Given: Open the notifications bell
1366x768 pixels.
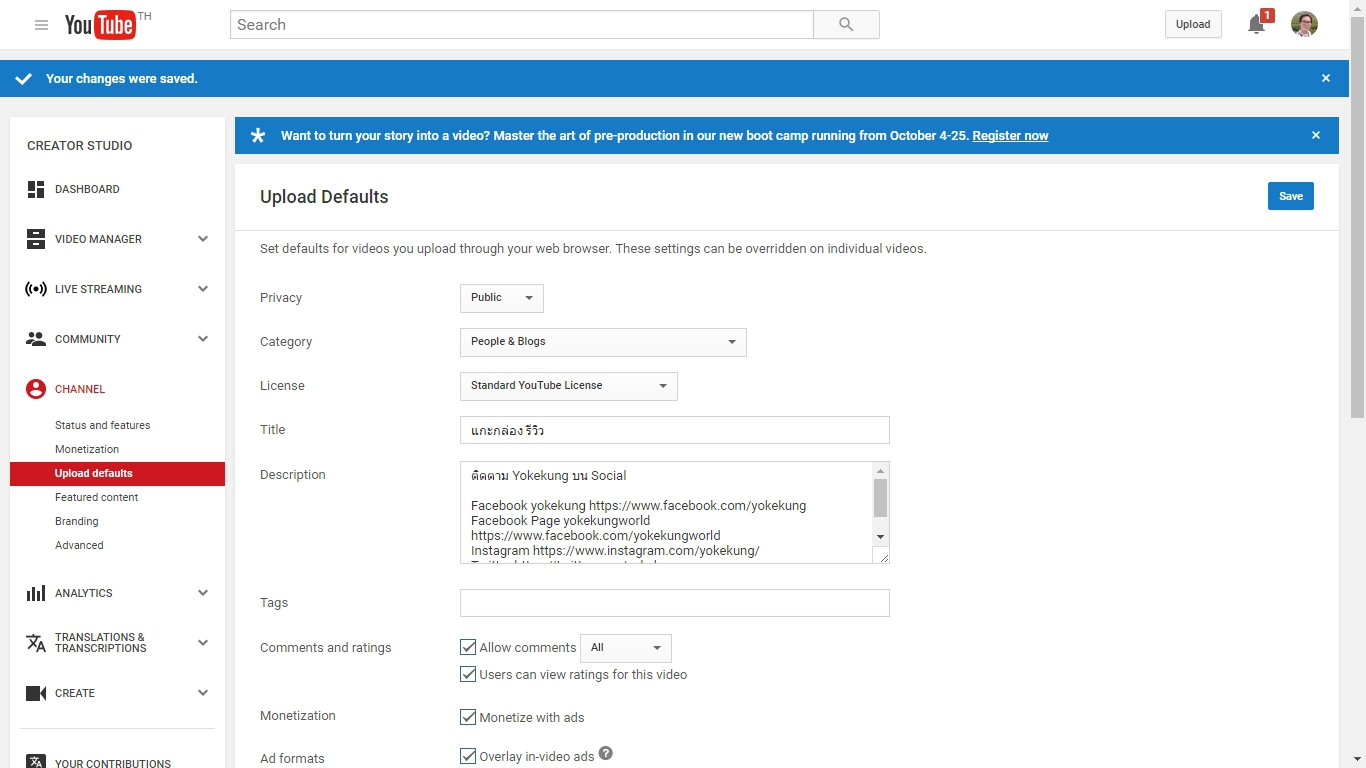Looking at the screenshot, I should (1257, 25).
